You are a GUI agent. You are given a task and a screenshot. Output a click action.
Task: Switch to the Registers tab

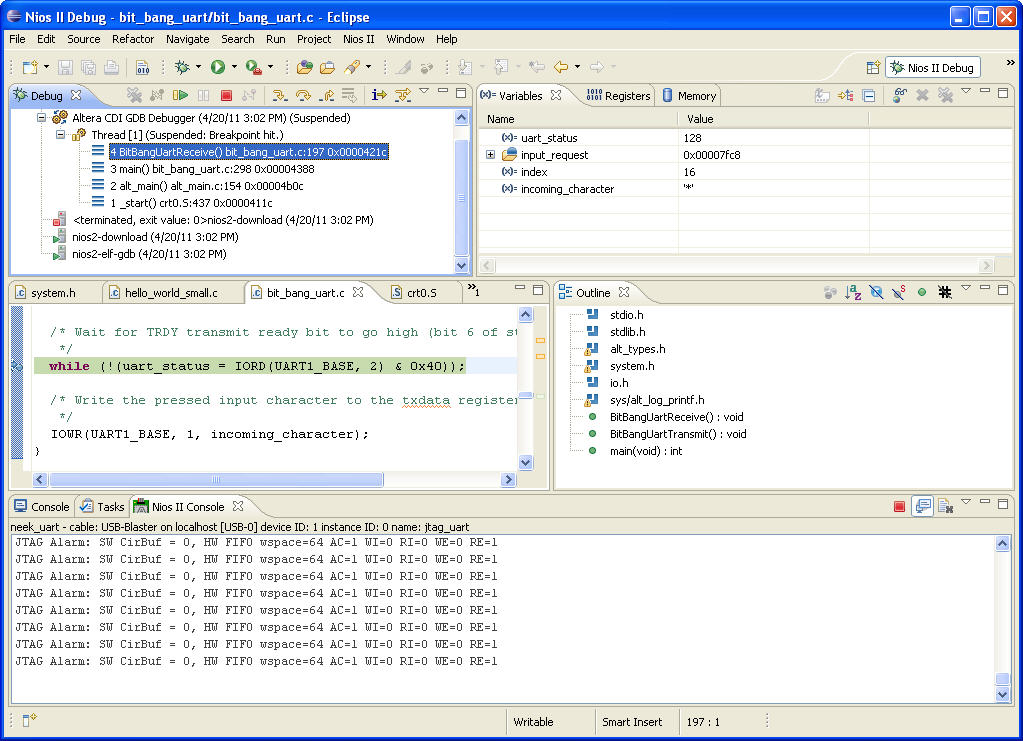[618, 96]
